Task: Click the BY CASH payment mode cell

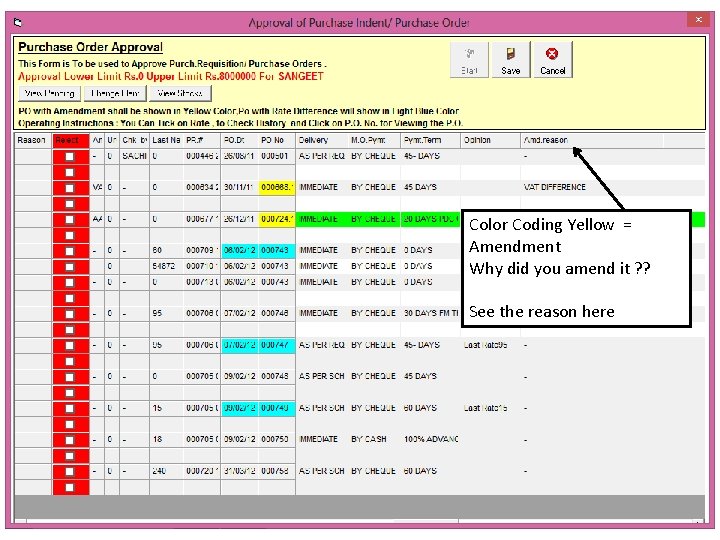Action: point(374,439)
